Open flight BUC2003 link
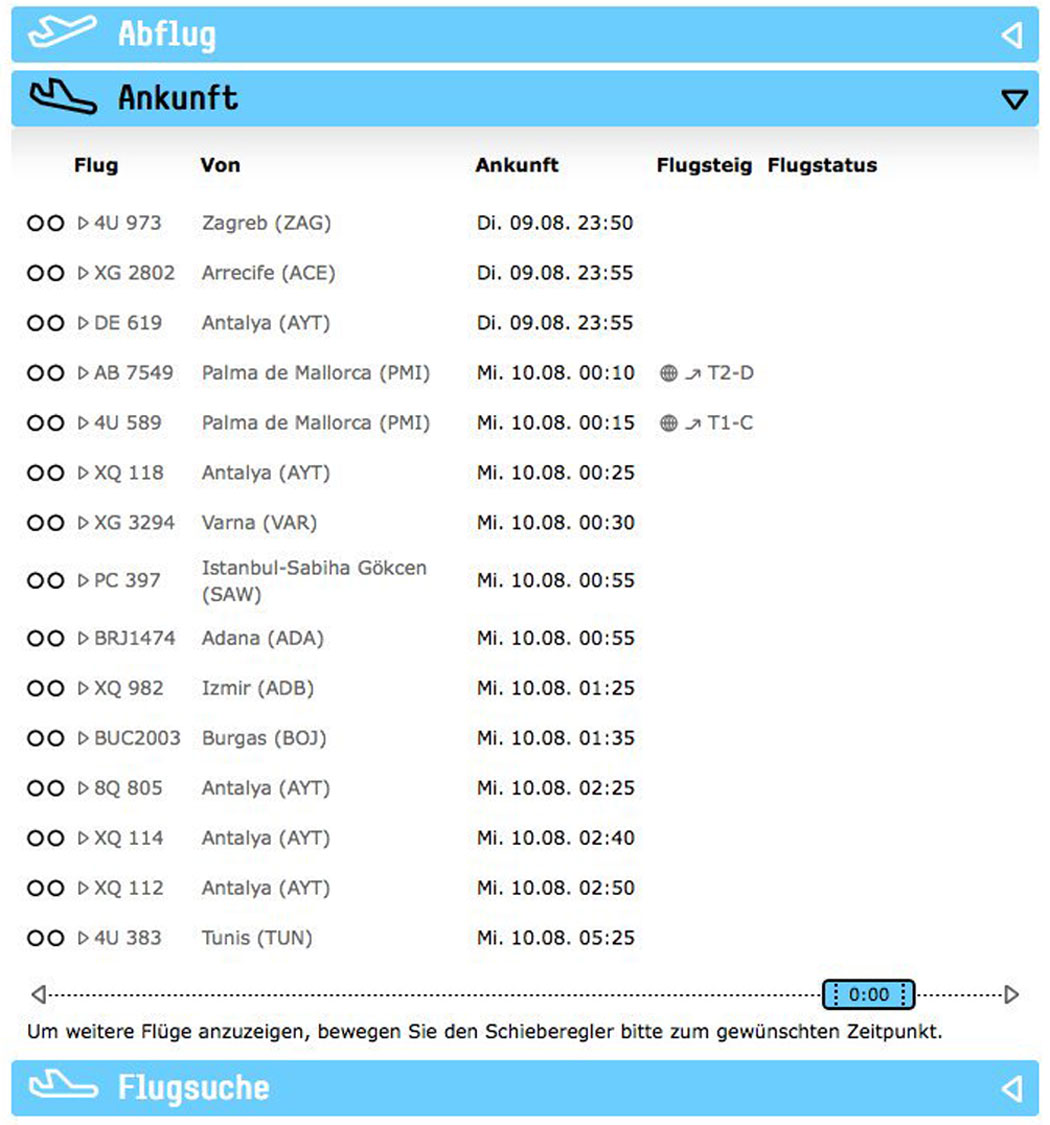The width and height of the screenshot is (1050, 1125). [x=138, y=738]
